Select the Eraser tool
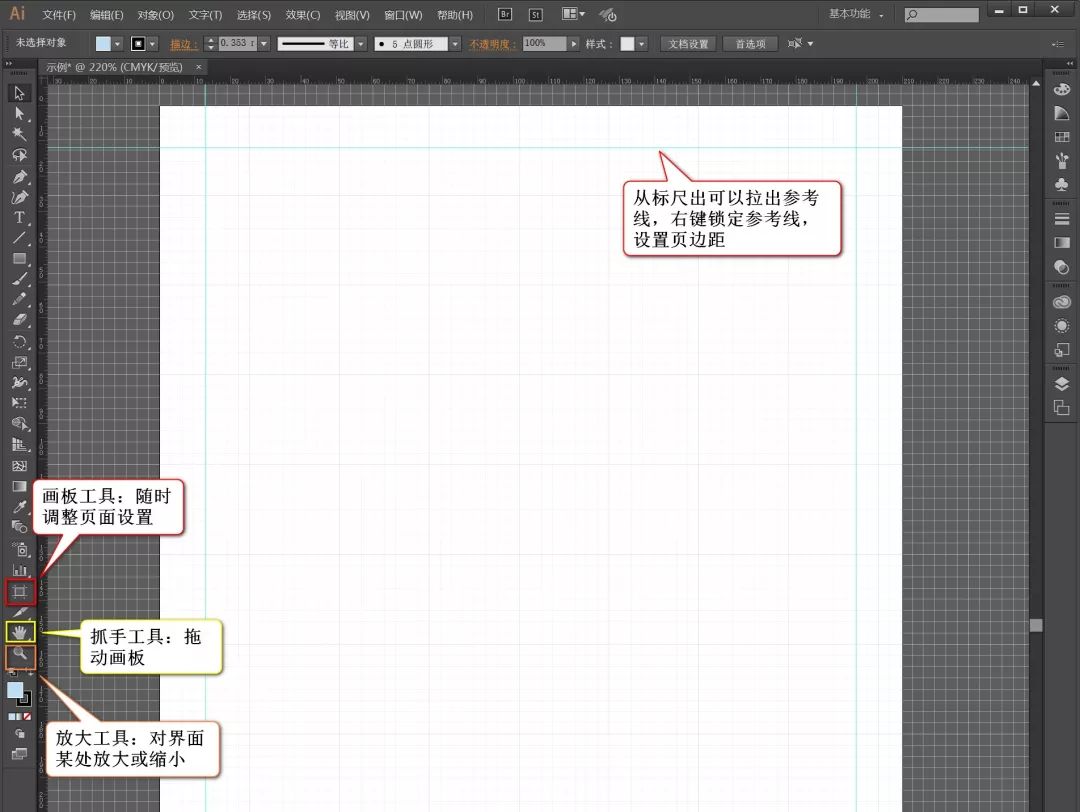 click(x=19, y=320)
